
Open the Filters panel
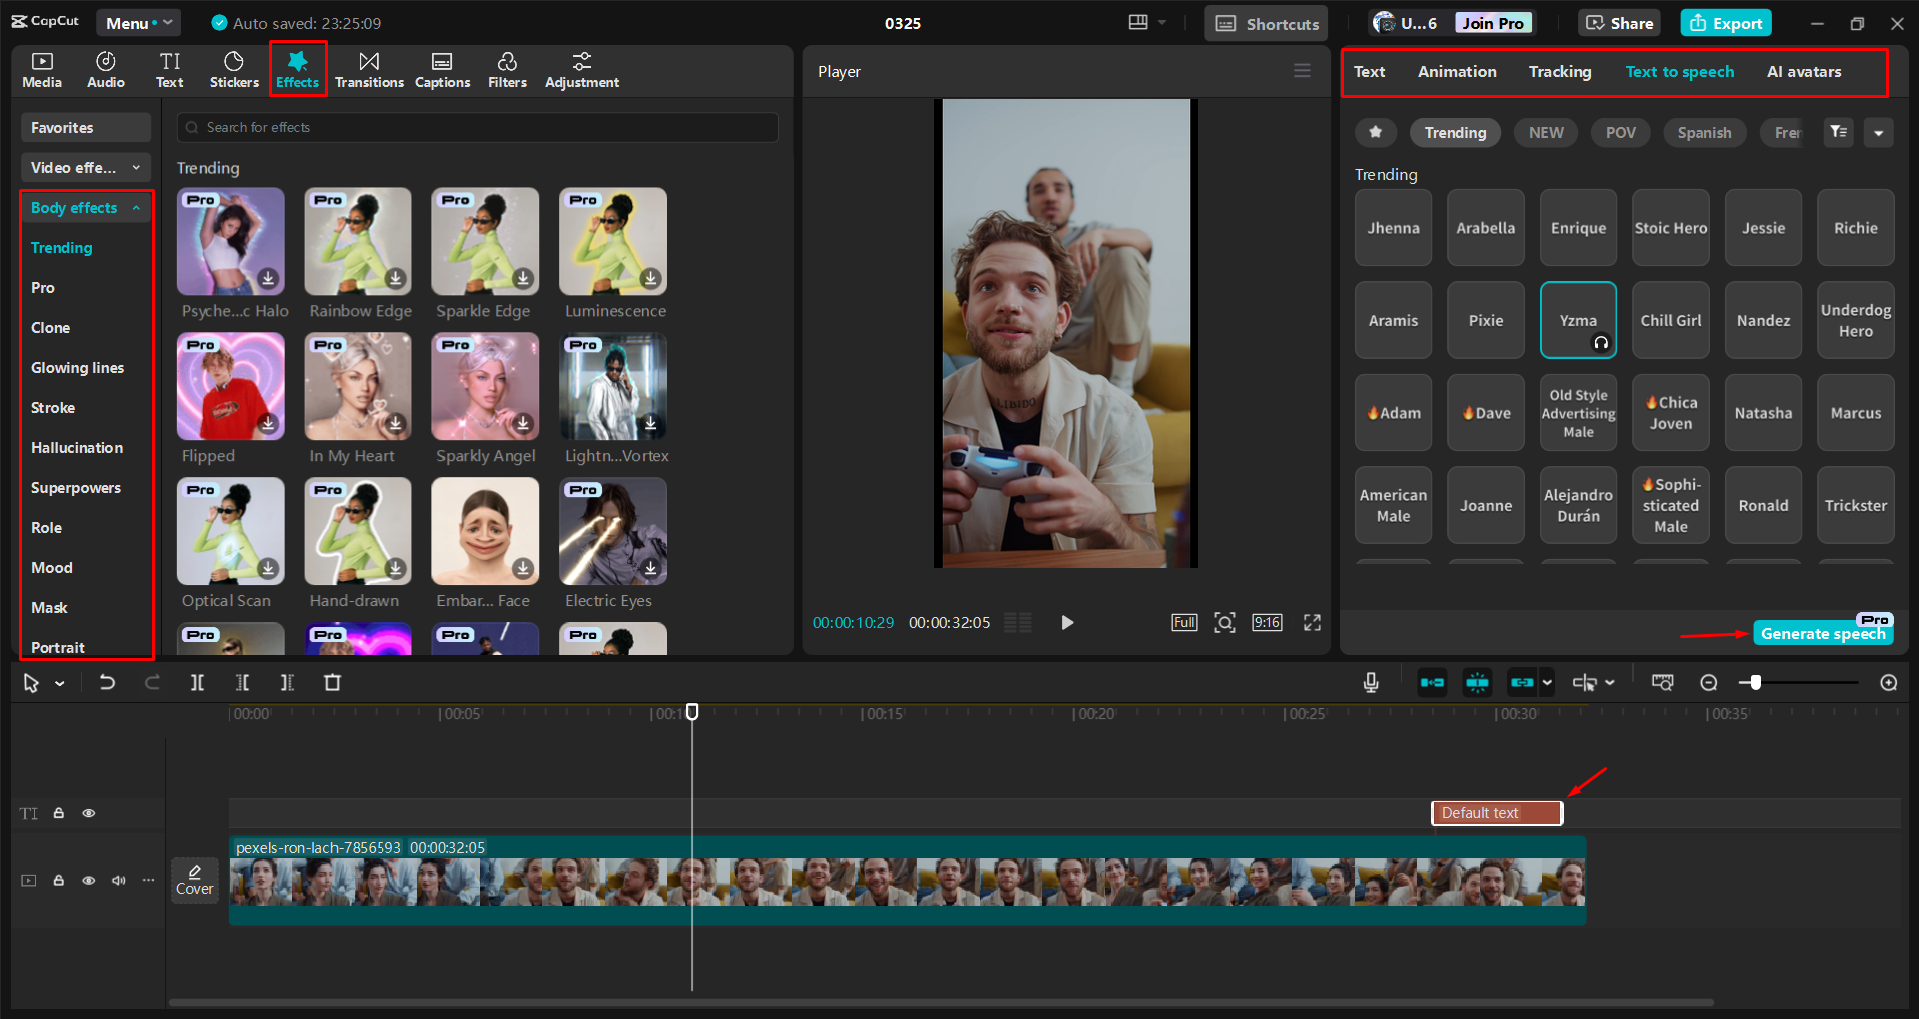tap(507, 69)
